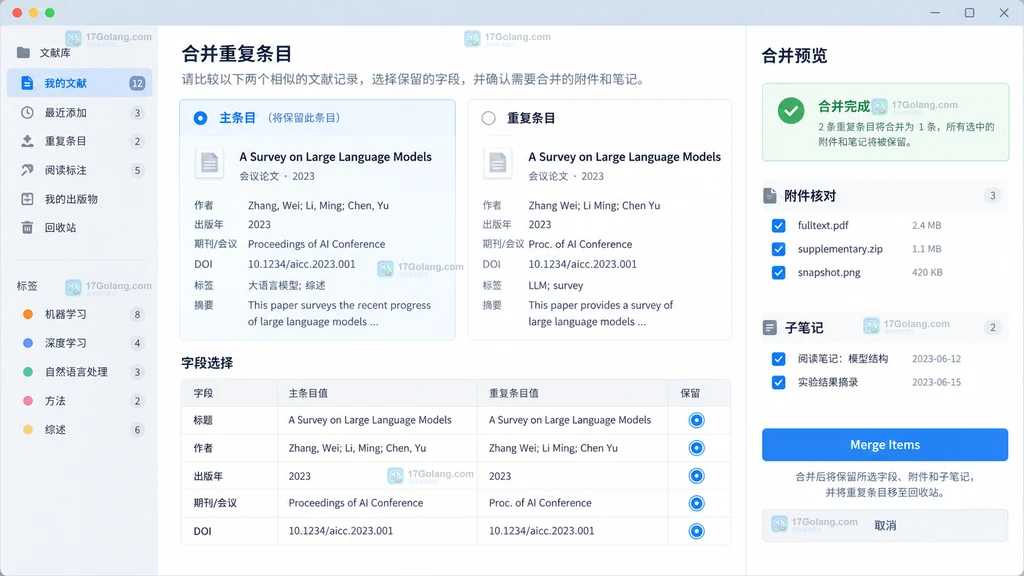Click the 取消 button

click(885, 525)
